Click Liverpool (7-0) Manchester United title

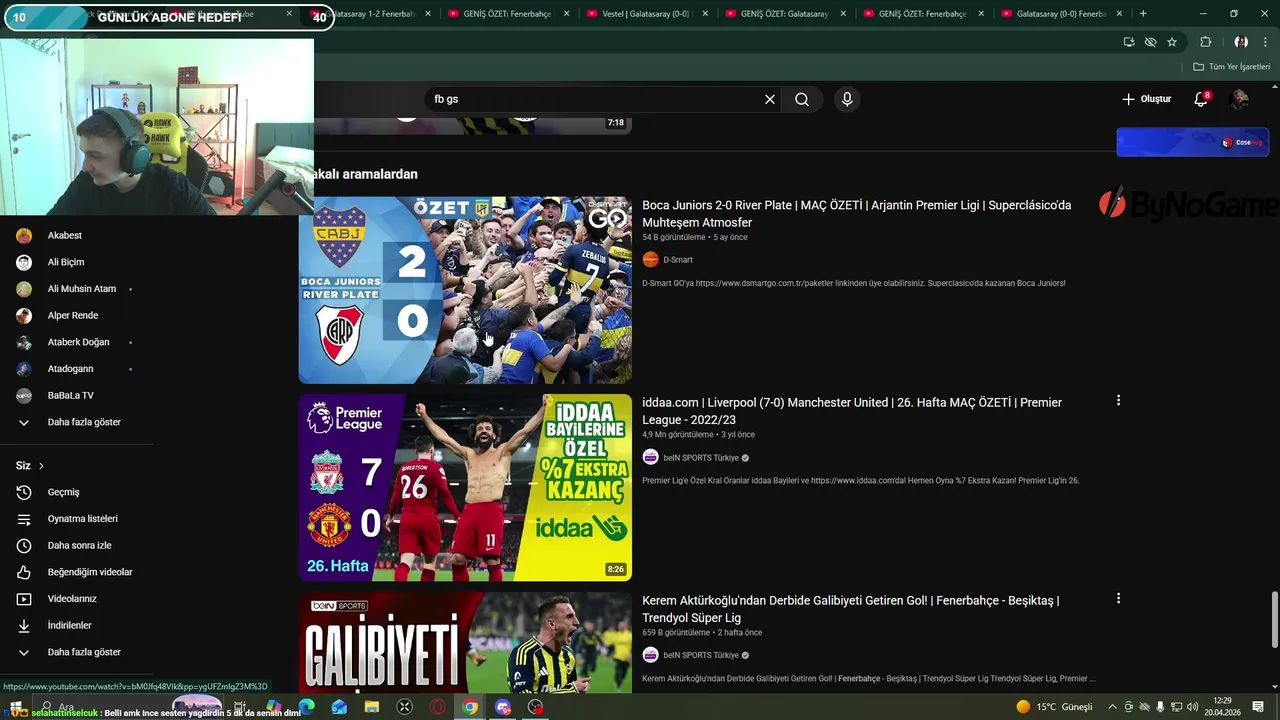852,411
